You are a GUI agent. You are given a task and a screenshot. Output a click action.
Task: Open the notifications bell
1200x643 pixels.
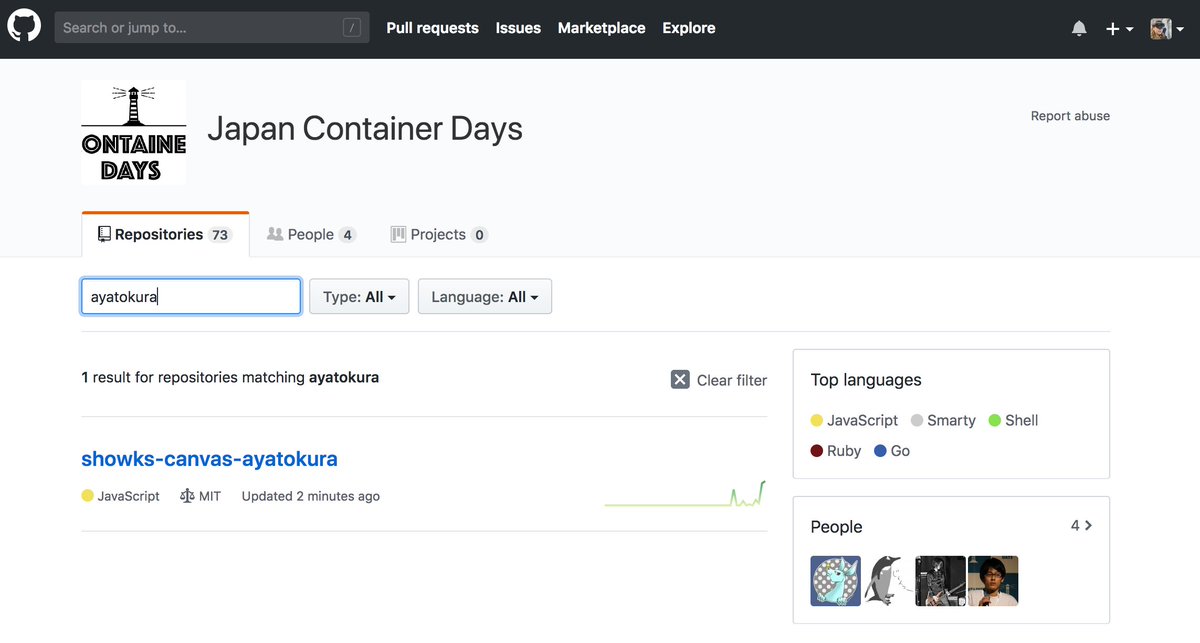pyautogui.click(x=1079, y=29)
